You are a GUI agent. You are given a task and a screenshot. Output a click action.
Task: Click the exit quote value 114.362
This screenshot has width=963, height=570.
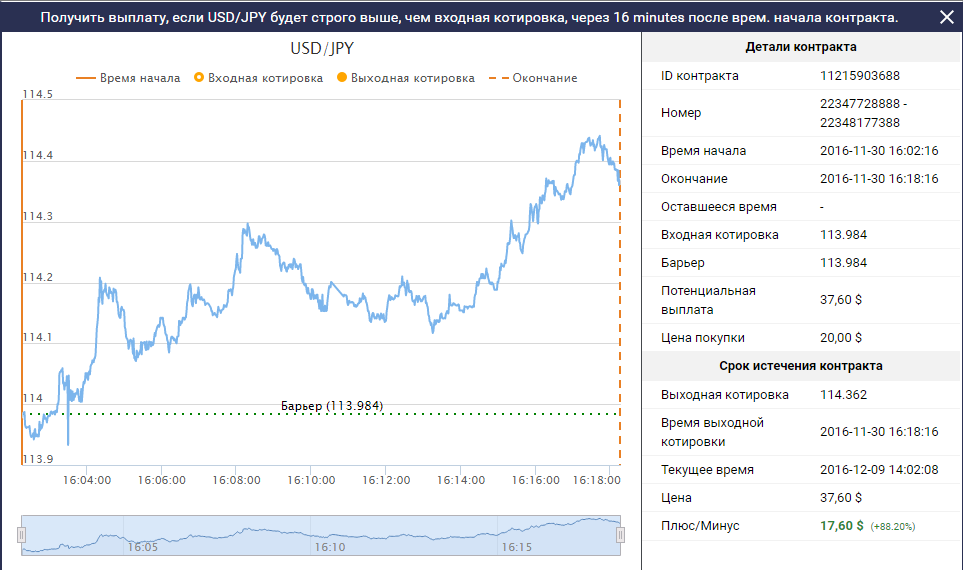843,394
